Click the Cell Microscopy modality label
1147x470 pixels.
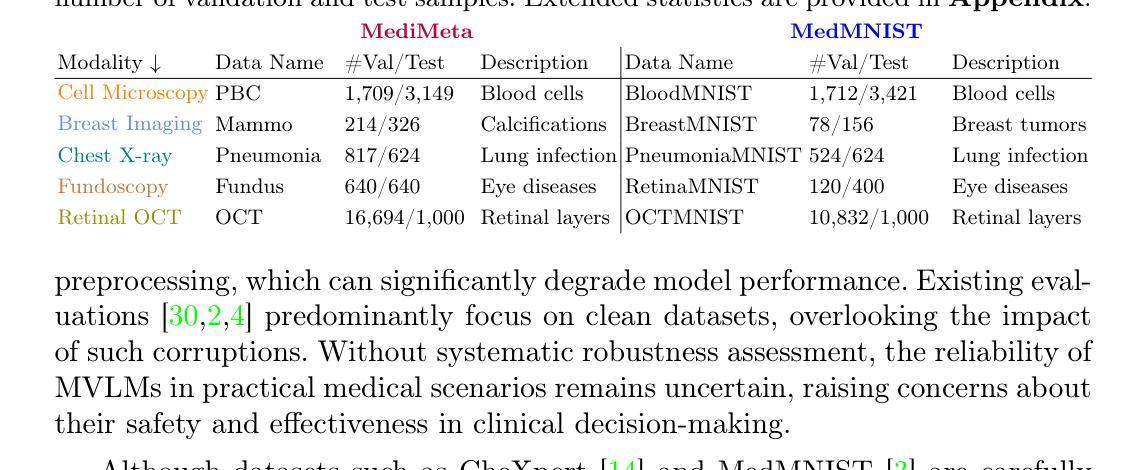[132, 94]
